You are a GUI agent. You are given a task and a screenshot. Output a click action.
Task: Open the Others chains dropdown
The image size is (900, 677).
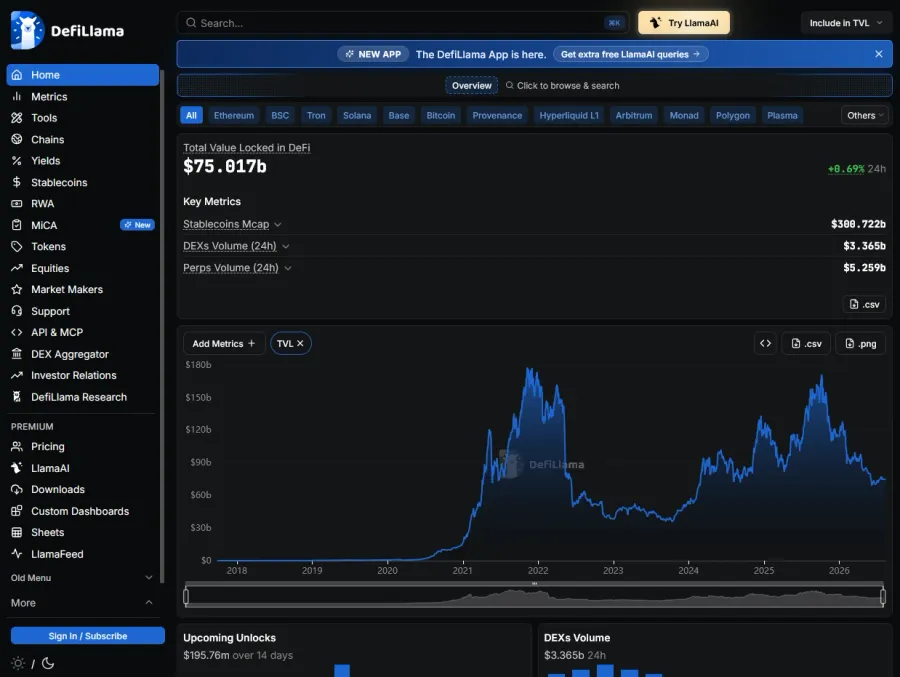(x=864, y=115)
